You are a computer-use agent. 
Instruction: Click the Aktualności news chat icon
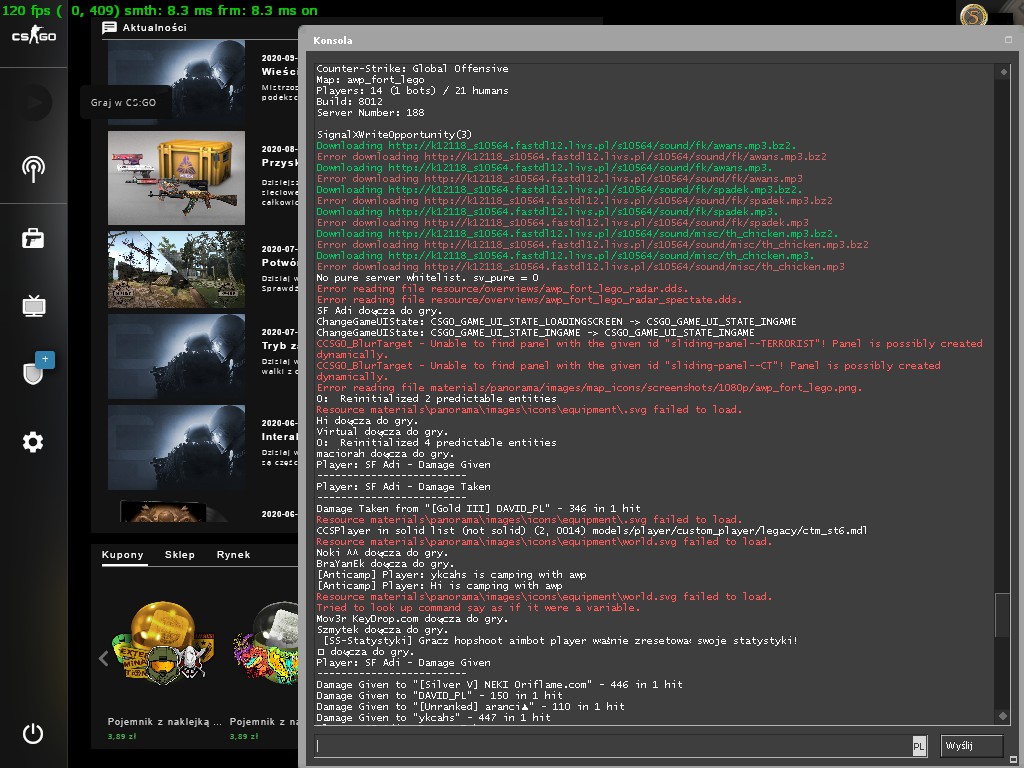click(109, 27)
